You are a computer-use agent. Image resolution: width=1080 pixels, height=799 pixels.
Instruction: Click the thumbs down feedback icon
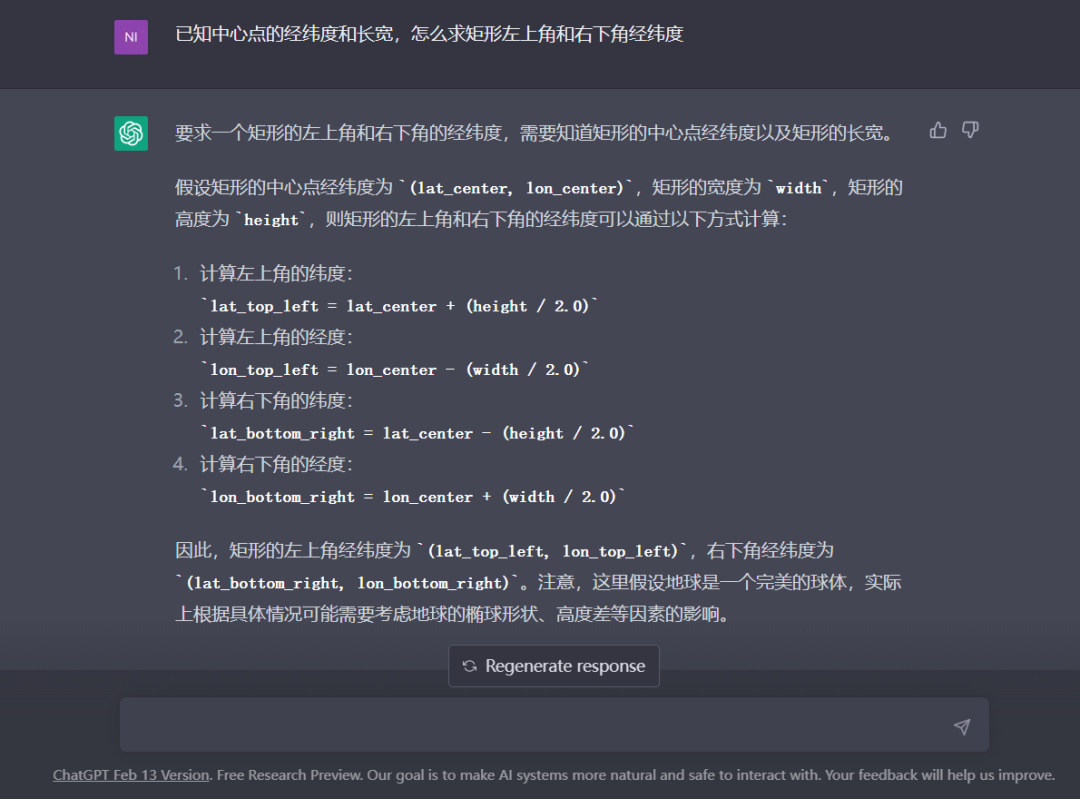[x=970, y=130]
